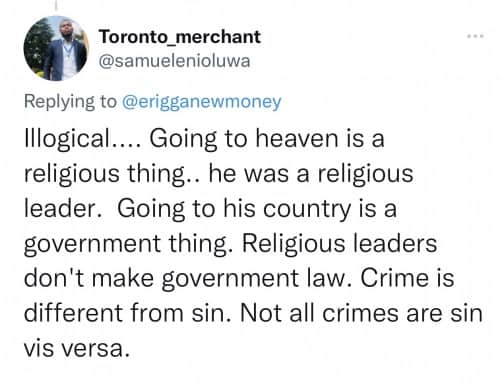Viewport: 500px width, 384px height.
Task: Click the phrase "he was a religious"
Action: [311, 174]
